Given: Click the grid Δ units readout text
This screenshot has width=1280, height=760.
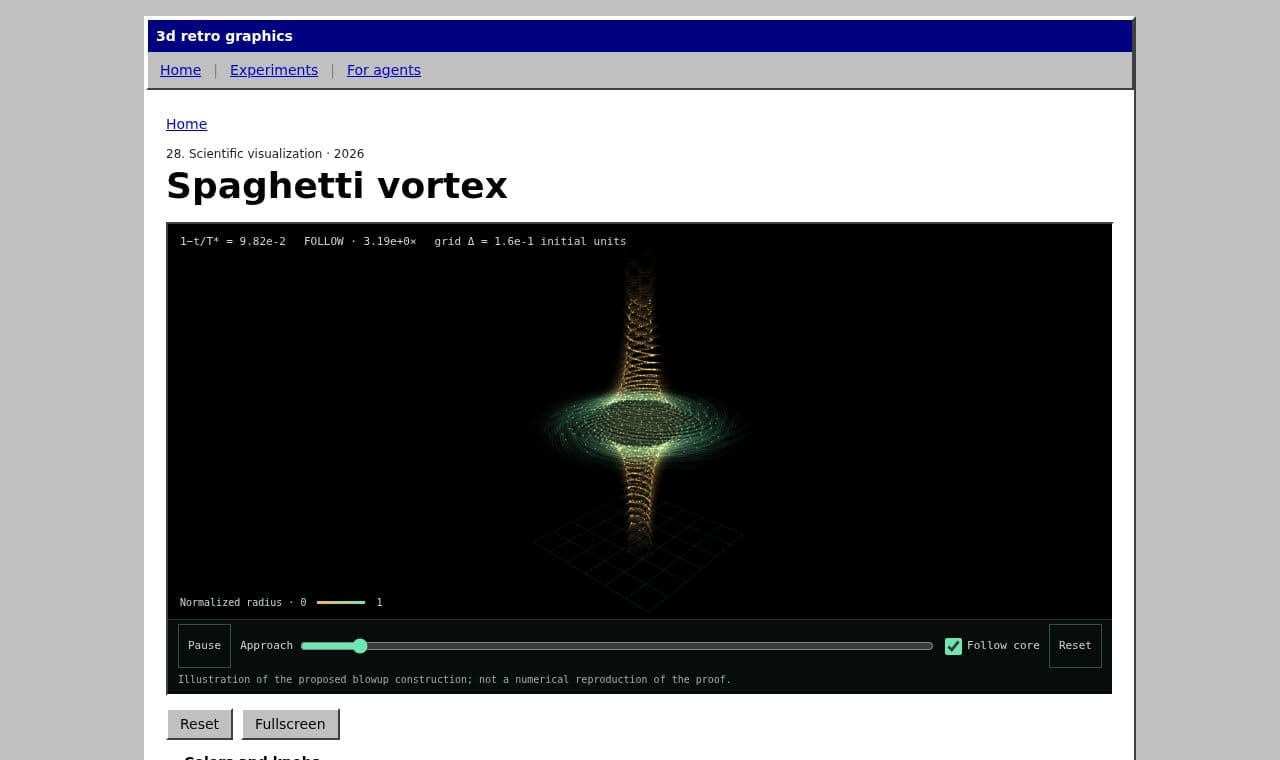Looking at the screenshot, I should coord(530,241).
